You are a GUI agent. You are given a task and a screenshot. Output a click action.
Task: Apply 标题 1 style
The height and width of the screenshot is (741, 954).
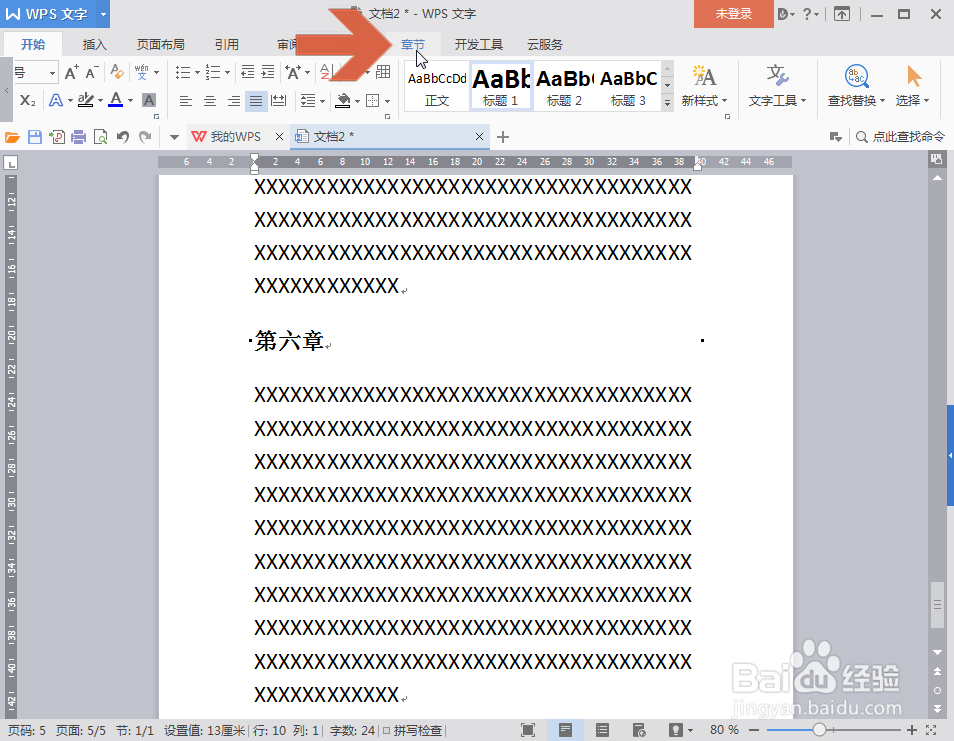(501, 86)
